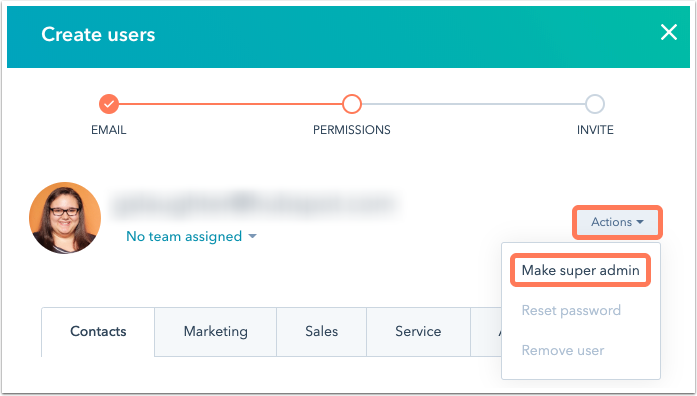Choose Make super admin option

[581, 270]
